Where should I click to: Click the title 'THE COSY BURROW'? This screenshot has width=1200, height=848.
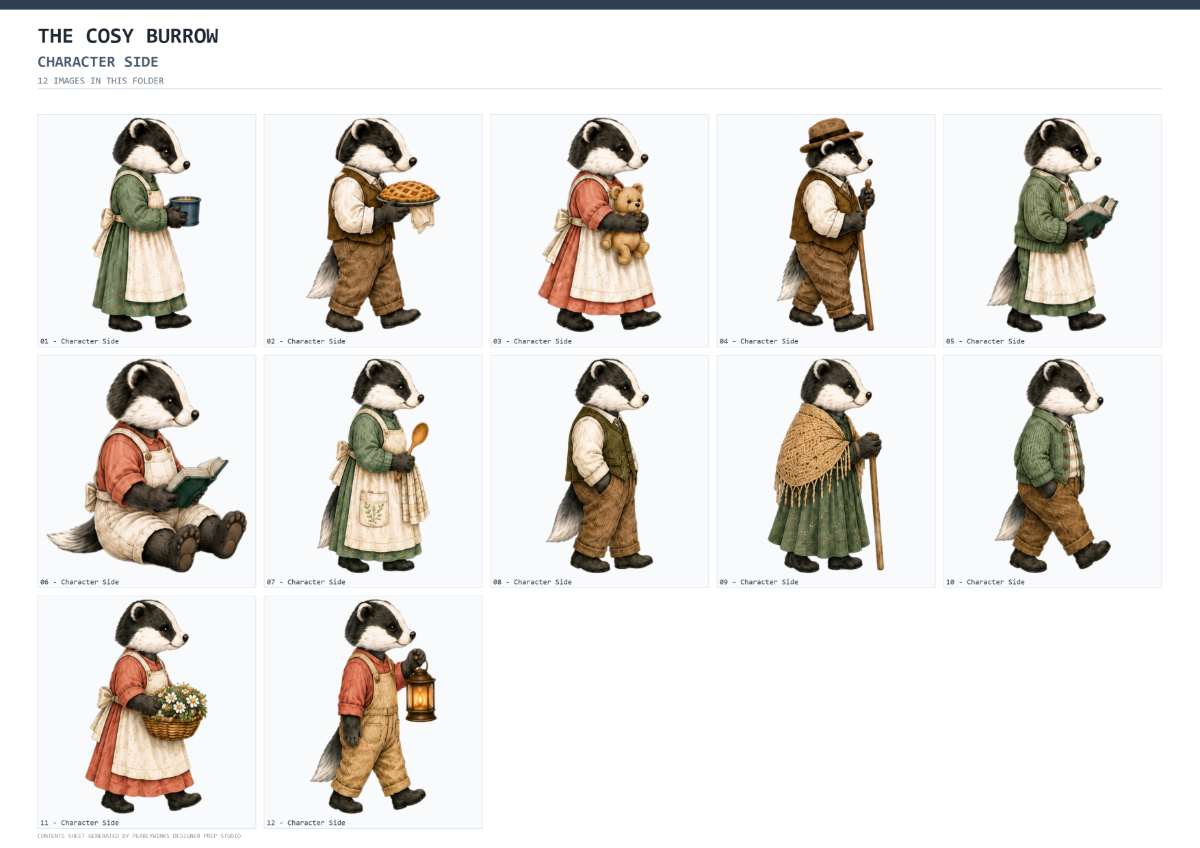(x=128, y=36)
